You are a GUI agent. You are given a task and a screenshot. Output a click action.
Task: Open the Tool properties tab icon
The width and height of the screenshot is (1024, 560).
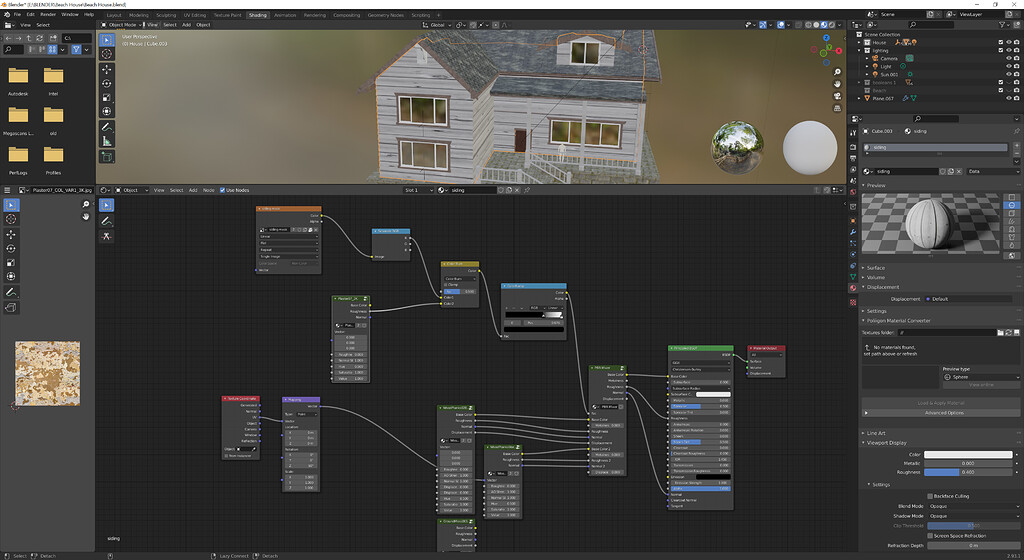[x=853, y=132]
